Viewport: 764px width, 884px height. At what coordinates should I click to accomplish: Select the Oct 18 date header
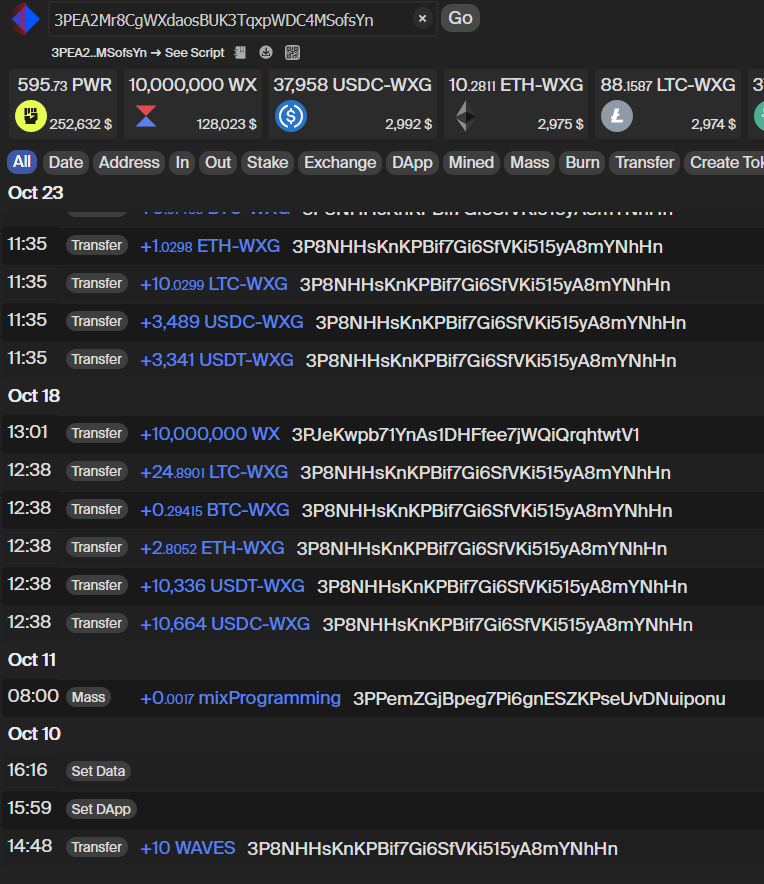tap(34, 396)
